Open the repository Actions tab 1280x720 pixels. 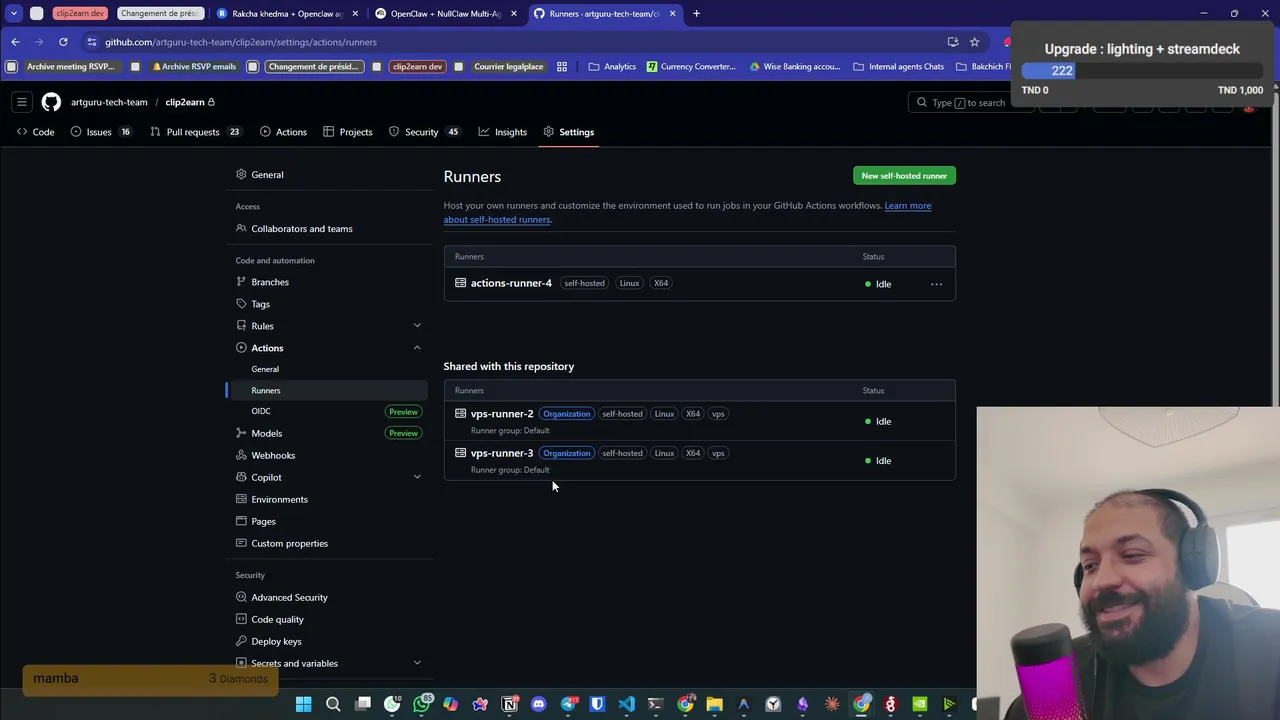tap(283, 132)
